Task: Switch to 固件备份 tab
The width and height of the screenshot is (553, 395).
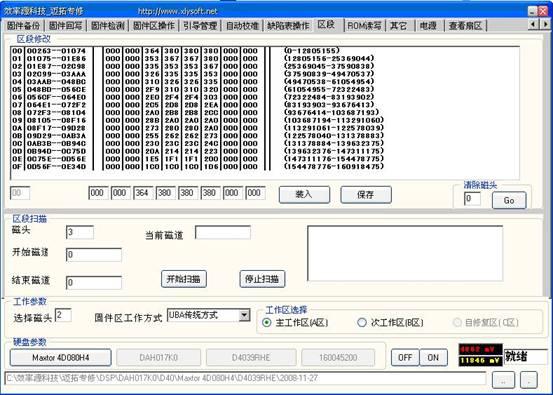Action: pyautogui.click(x=23, y=25)
